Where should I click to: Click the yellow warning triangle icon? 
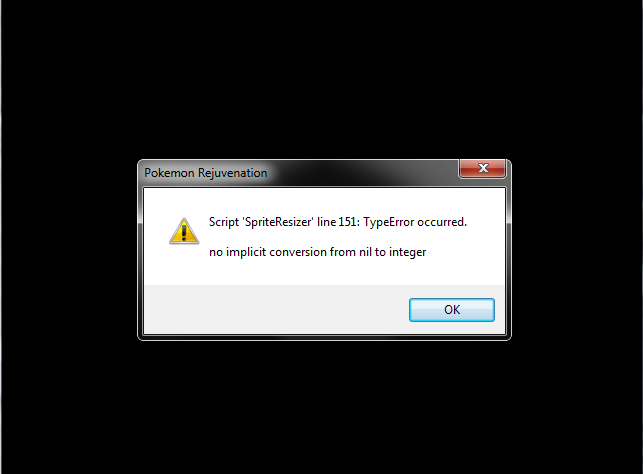click(184, 231)
